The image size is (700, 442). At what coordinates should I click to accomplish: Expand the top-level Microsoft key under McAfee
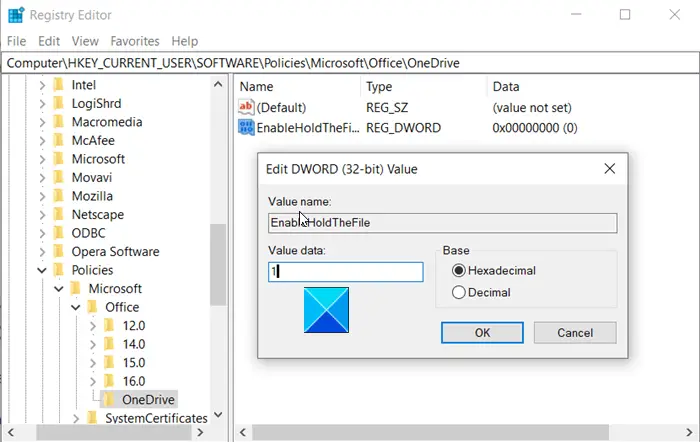point(42,159)
